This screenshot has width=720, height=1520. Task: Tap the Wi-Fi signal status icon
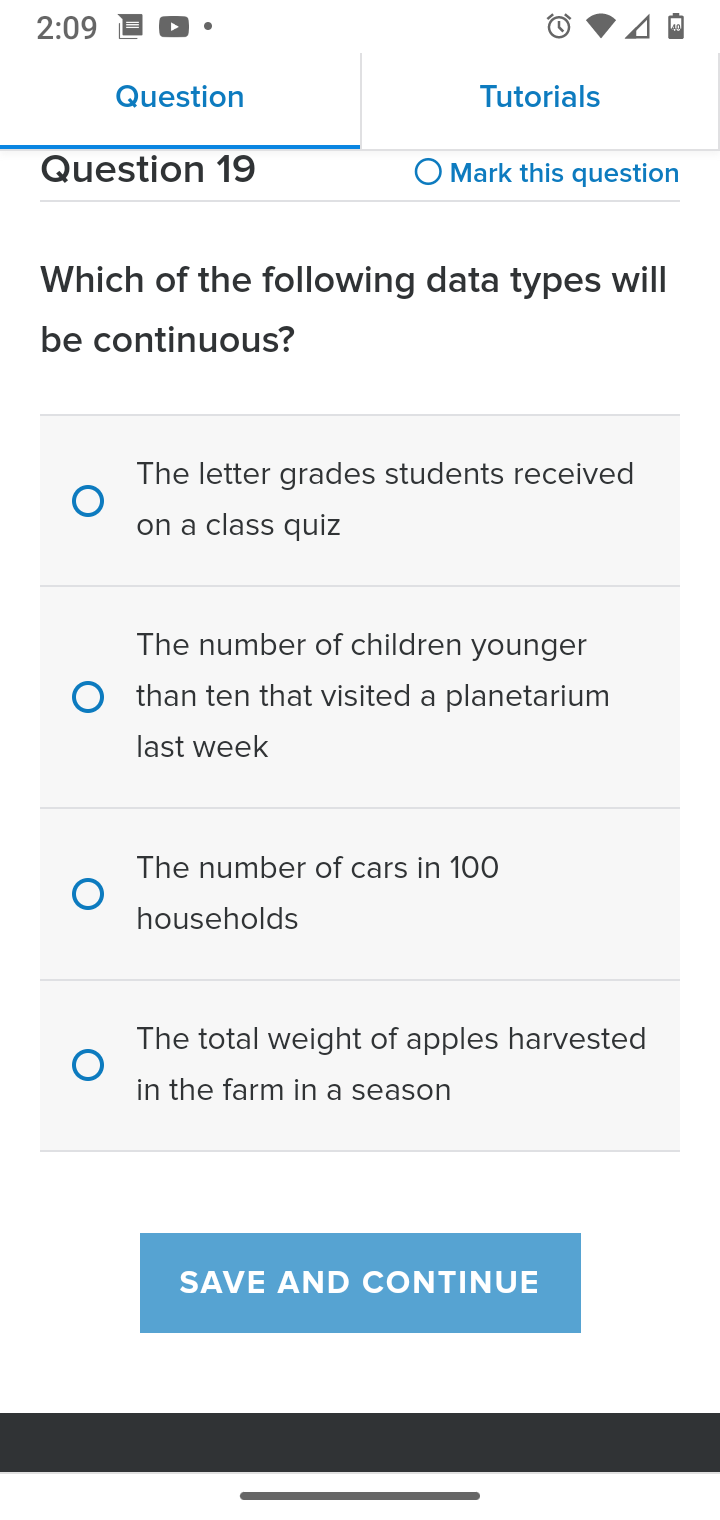(600, 27)
